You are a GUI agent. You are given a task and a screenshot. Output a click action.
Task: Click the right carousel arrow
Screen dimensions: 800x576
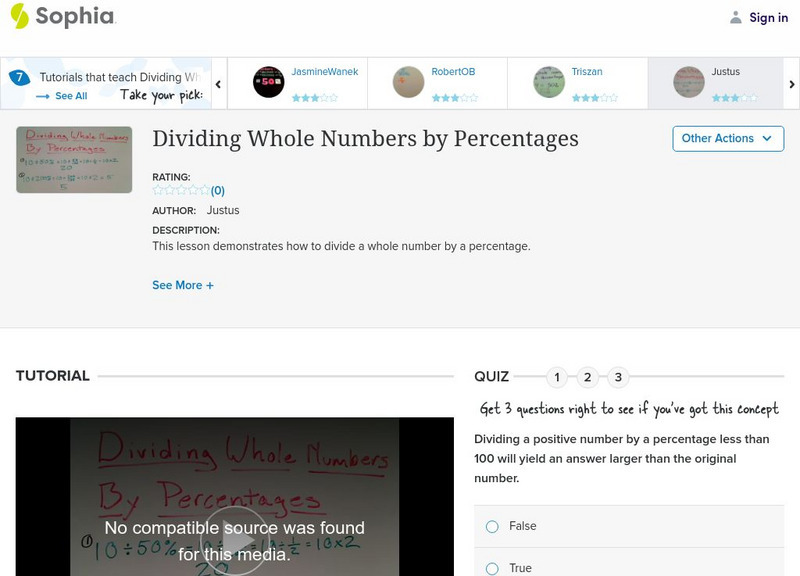[x=792, y=84]
